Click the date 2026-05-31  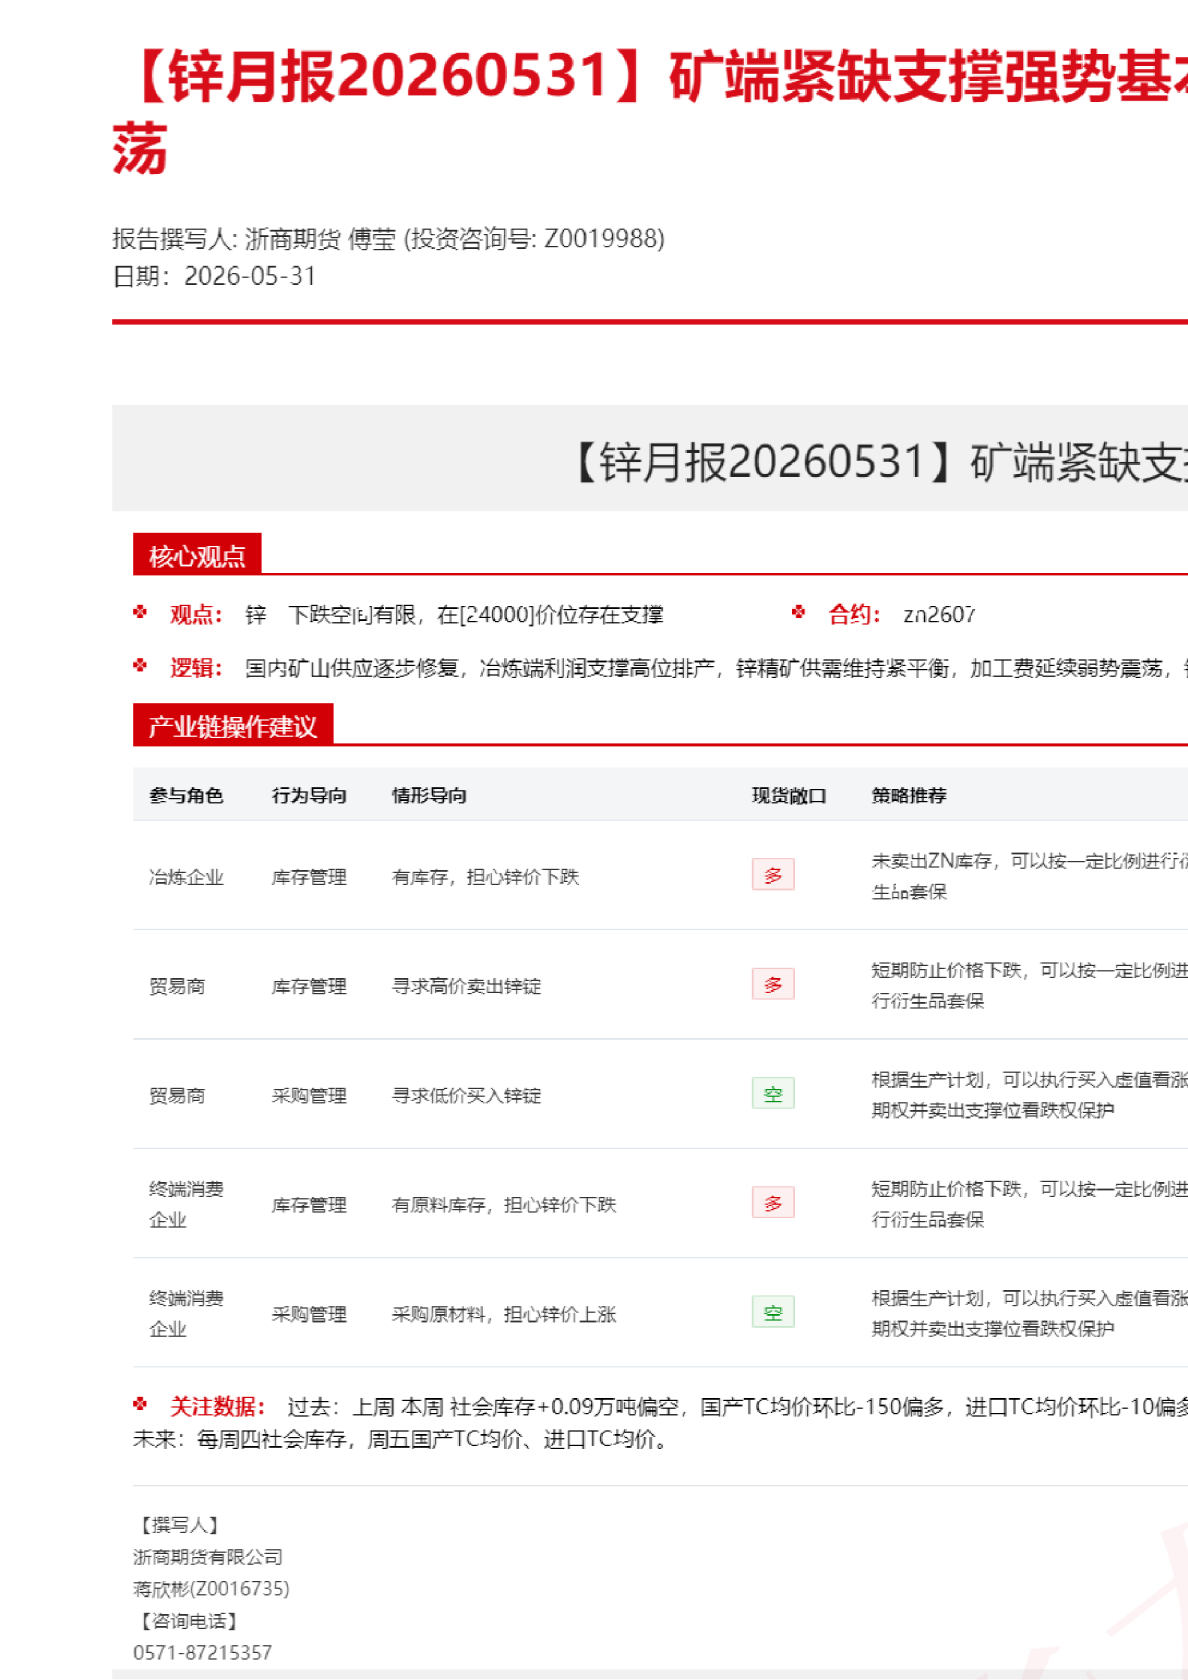click(x=250, y=276)
